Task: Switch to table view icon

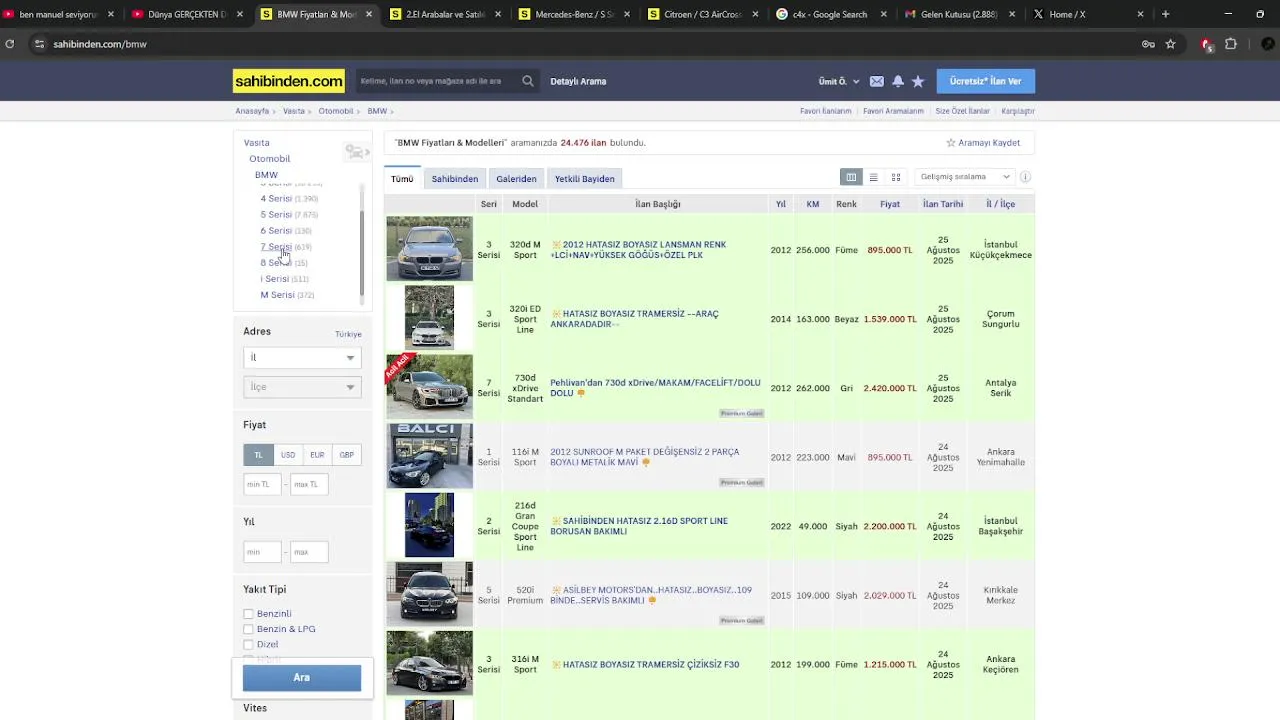Action: pyautogui.click(x=851, y=177)
